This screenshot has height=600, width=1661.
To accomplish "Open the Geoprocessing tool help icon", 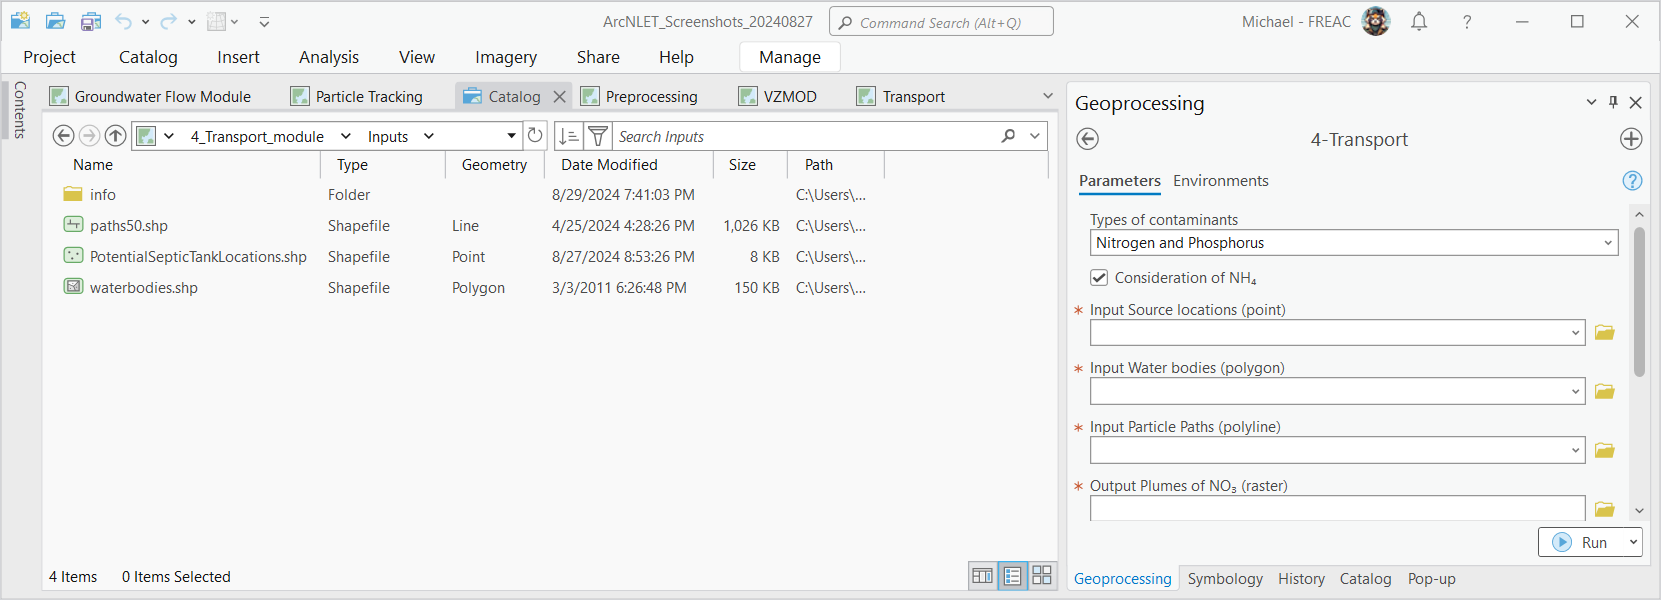I will tap(1632, 180).
